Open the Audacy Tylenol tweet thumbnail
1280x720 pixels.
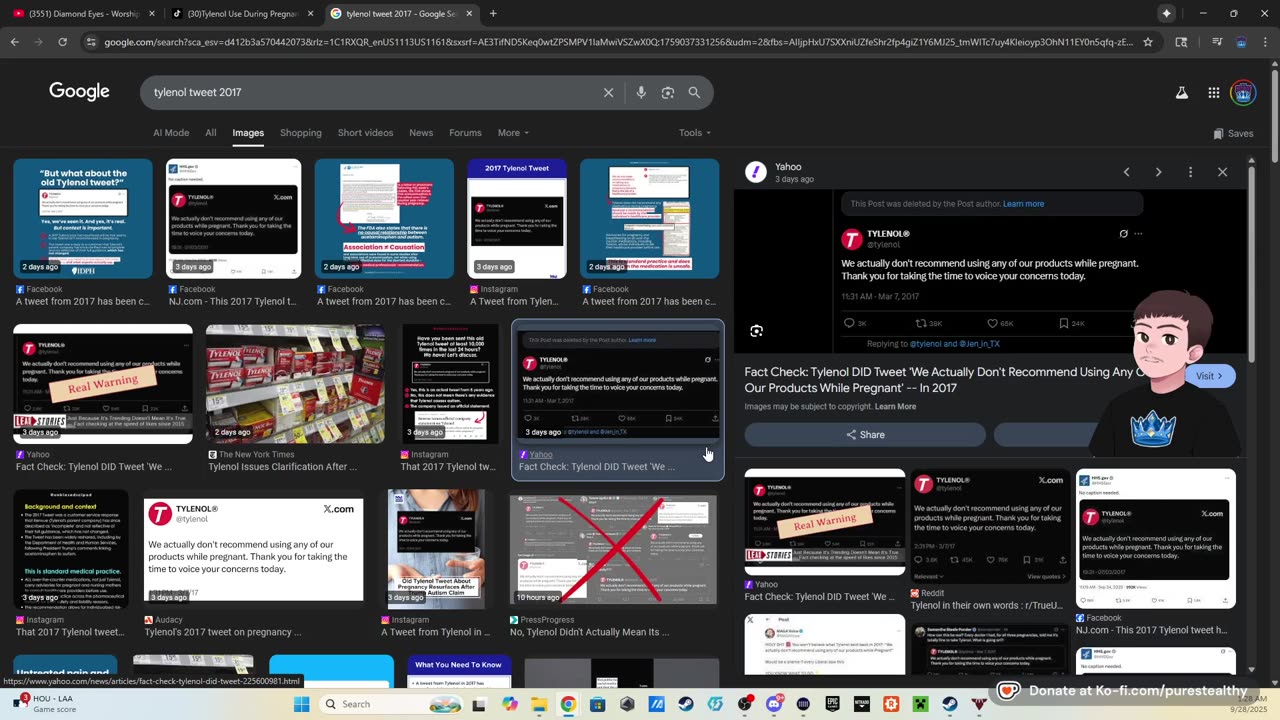253,549
